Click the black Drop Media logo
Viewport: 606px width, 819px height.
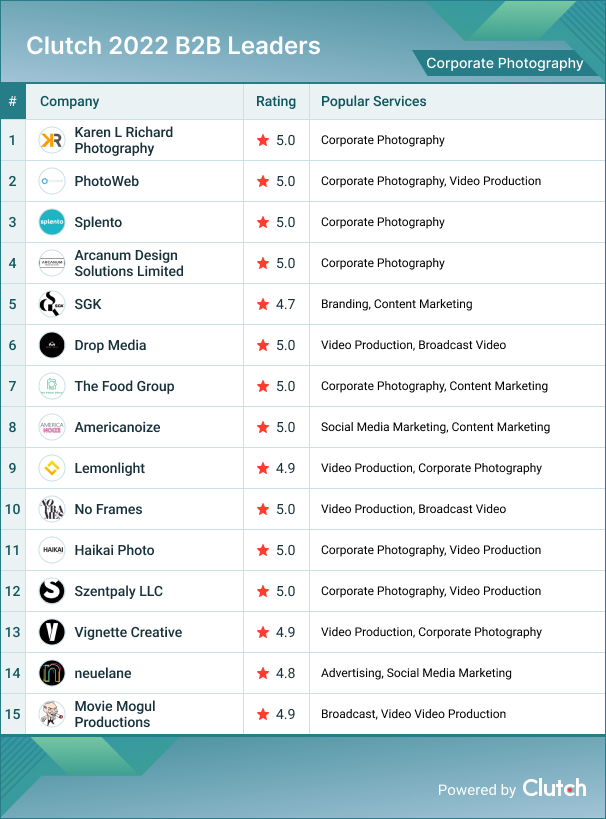tap(51, 345)
